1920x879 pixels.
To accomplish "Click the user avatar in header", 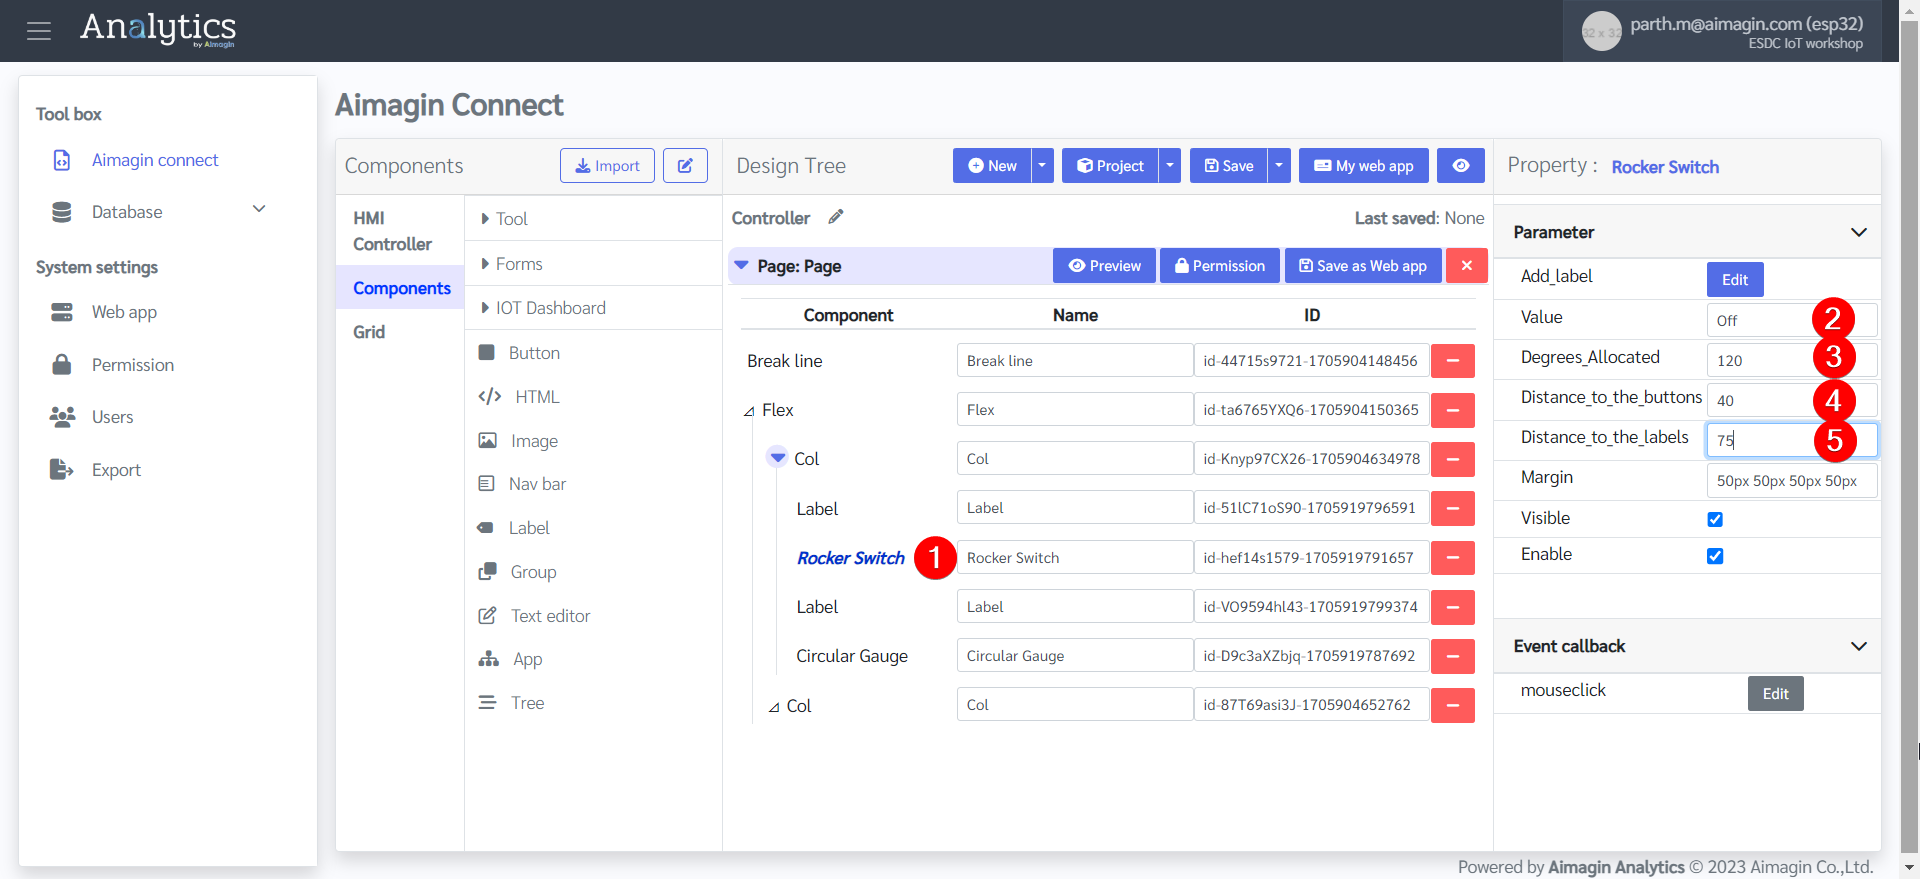I will tap(1601, 32).
